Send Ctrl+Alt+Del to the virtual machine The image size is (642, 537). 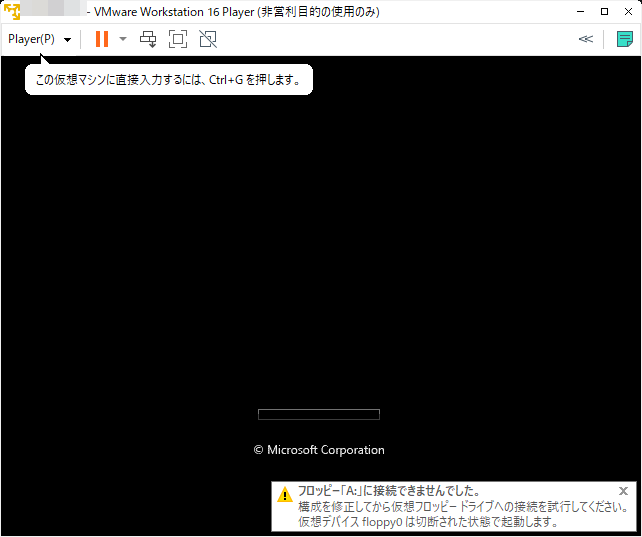148,39
